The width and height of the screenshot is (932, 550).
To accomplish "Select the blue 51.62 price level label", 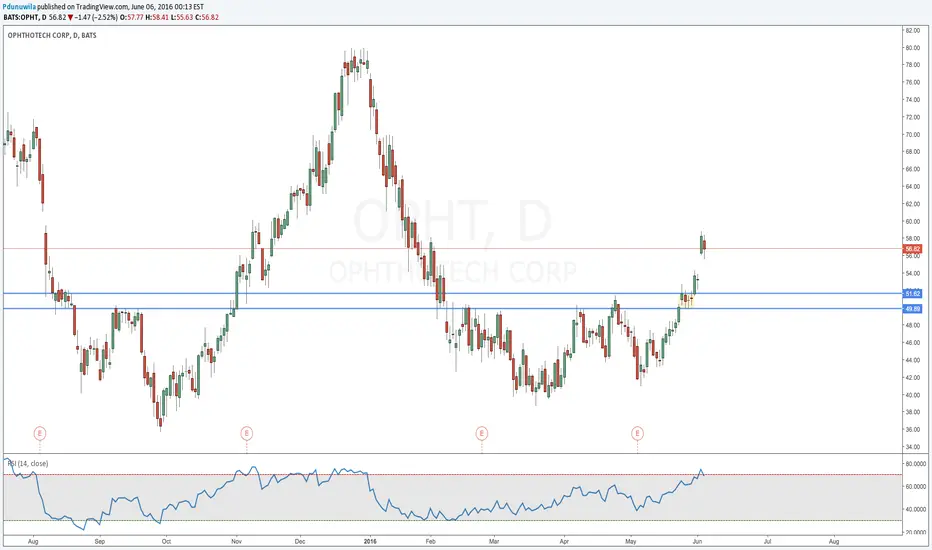I will pos(912,294).
